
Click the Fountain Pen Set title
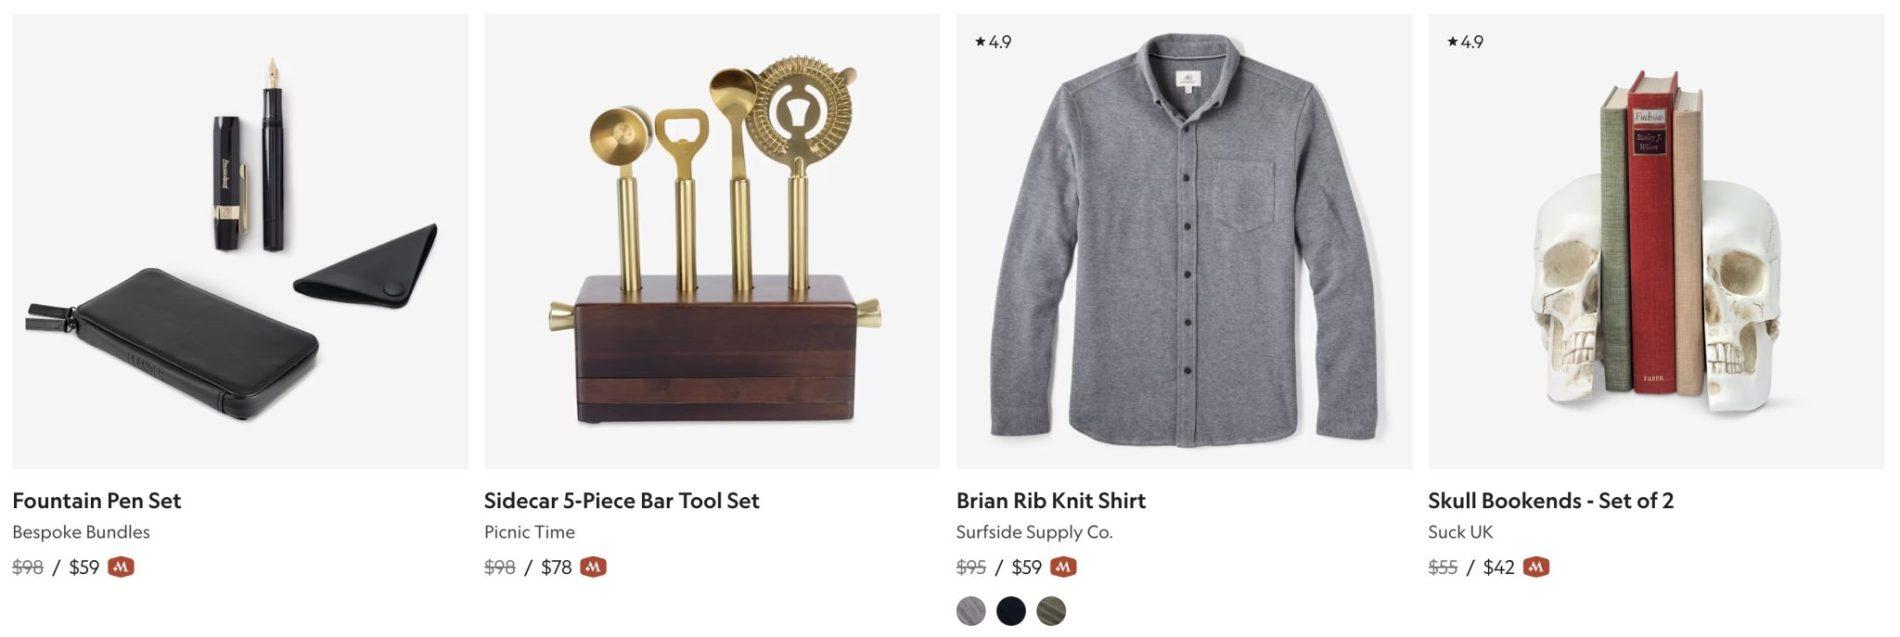(97, 501)
